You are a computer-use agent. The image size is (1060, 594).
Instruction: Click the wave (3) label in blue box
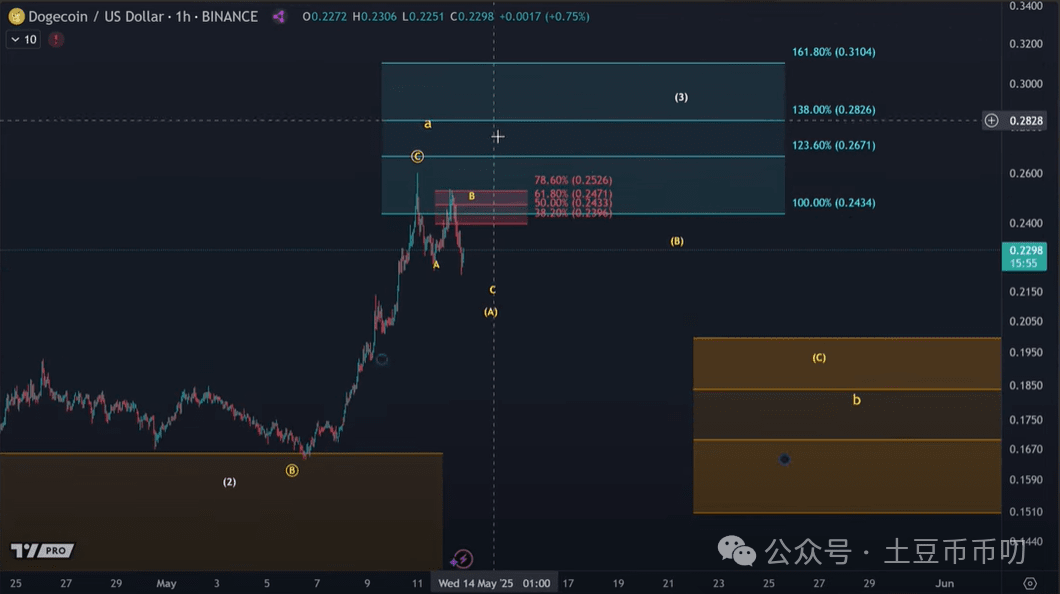click(x=681, y=97)
